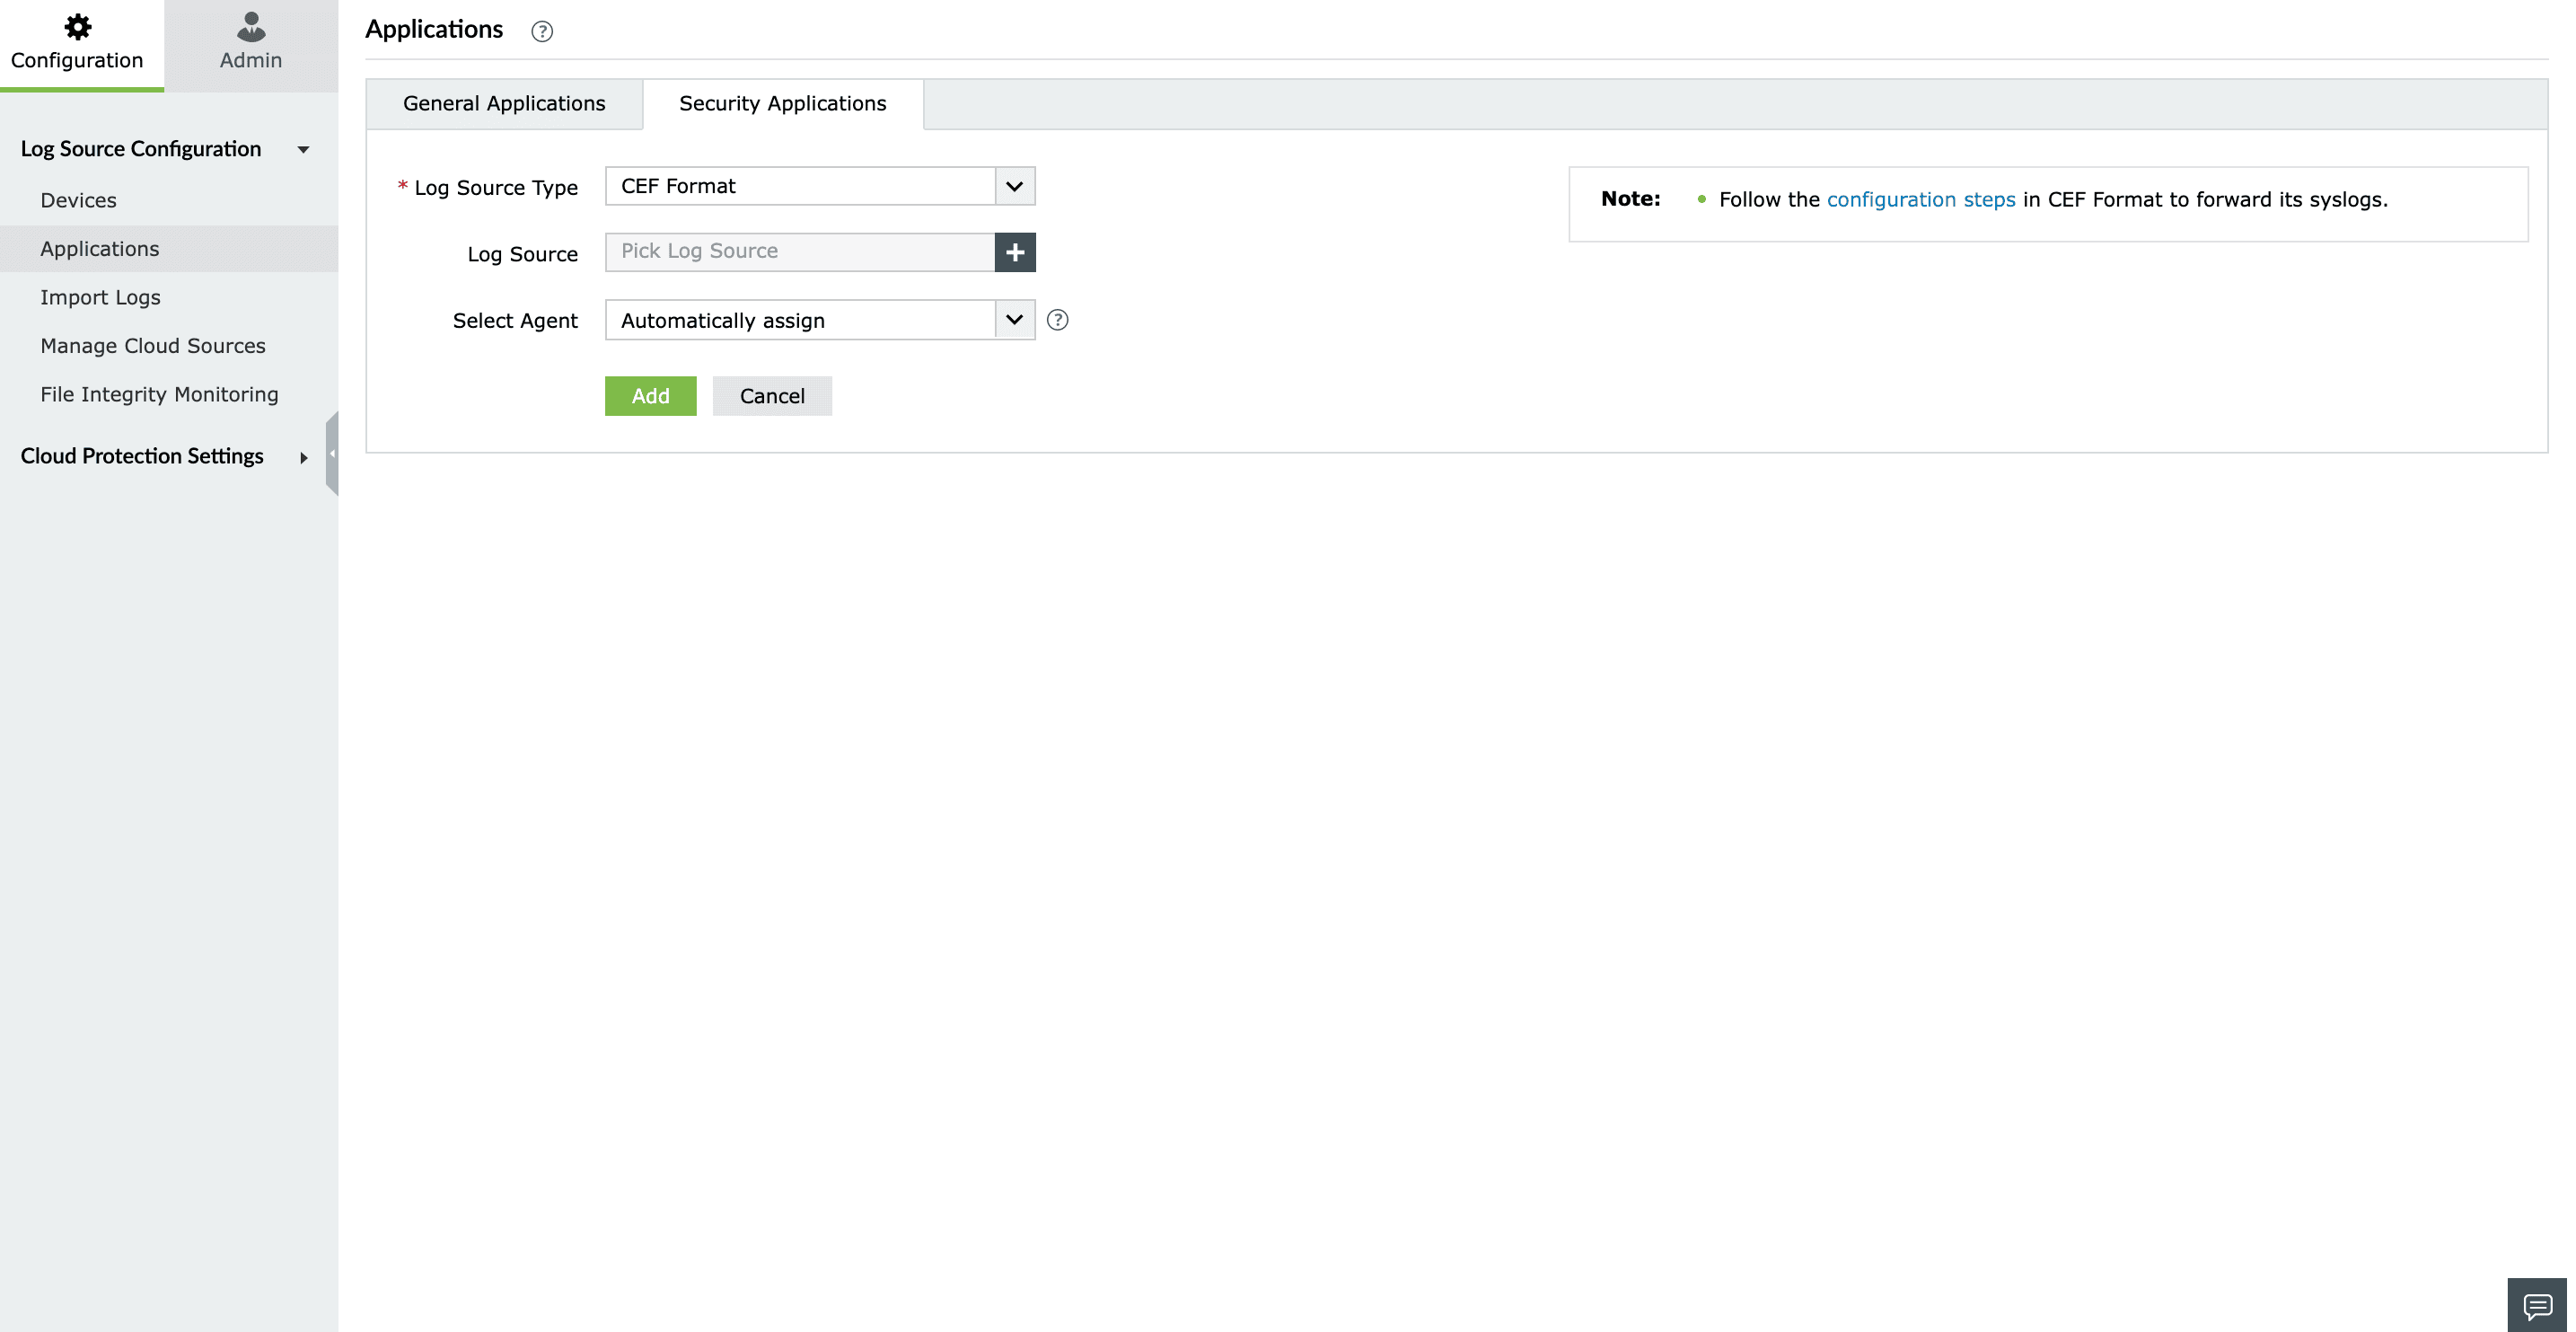Click the Cancel button
Viewport: 2576px width, 1332px height.
coord(771,396)
